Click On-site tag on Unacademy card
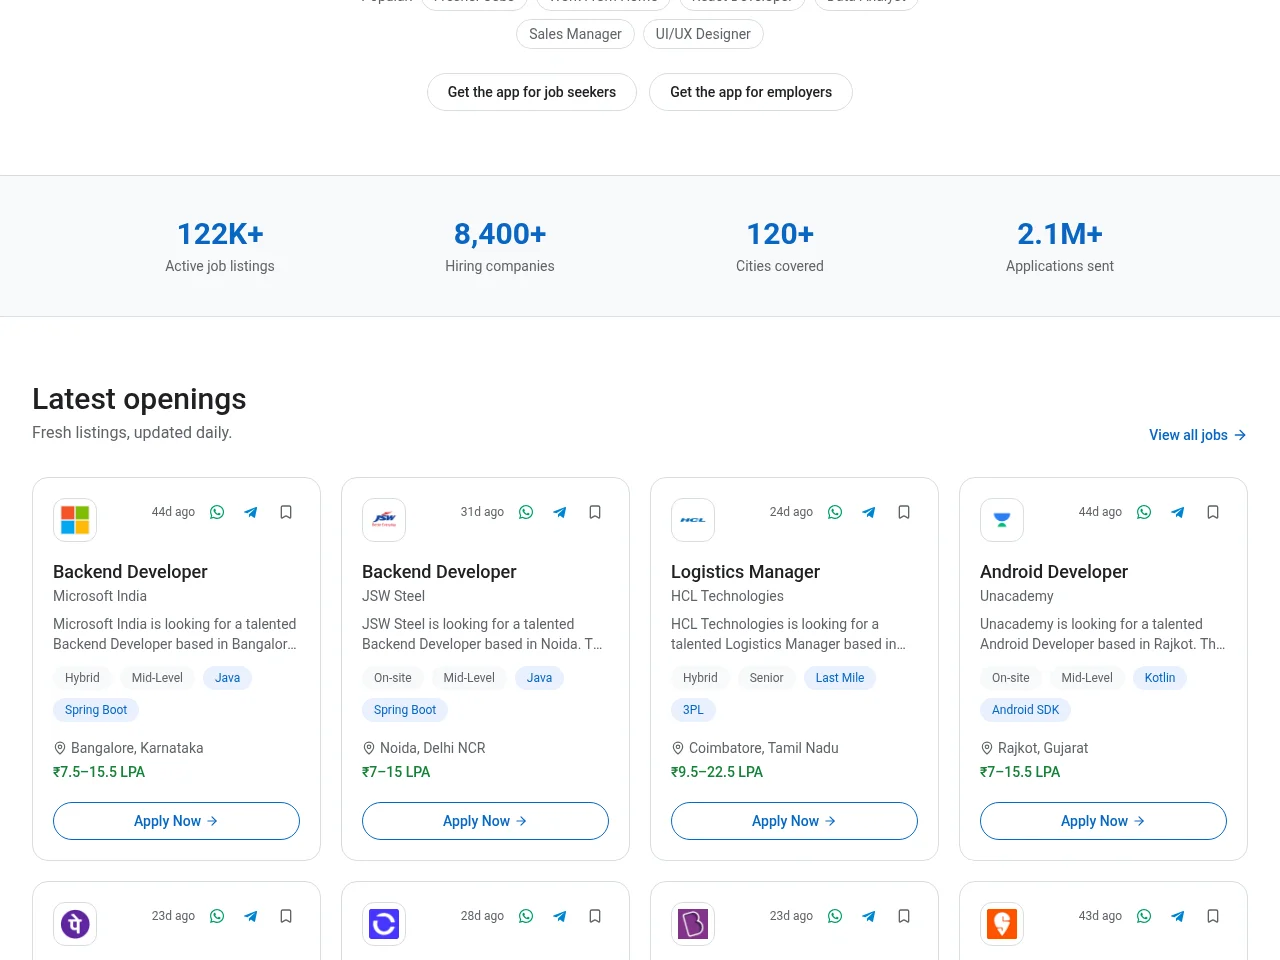The height and width of the screenshot is (960, 1280). 1011,678
